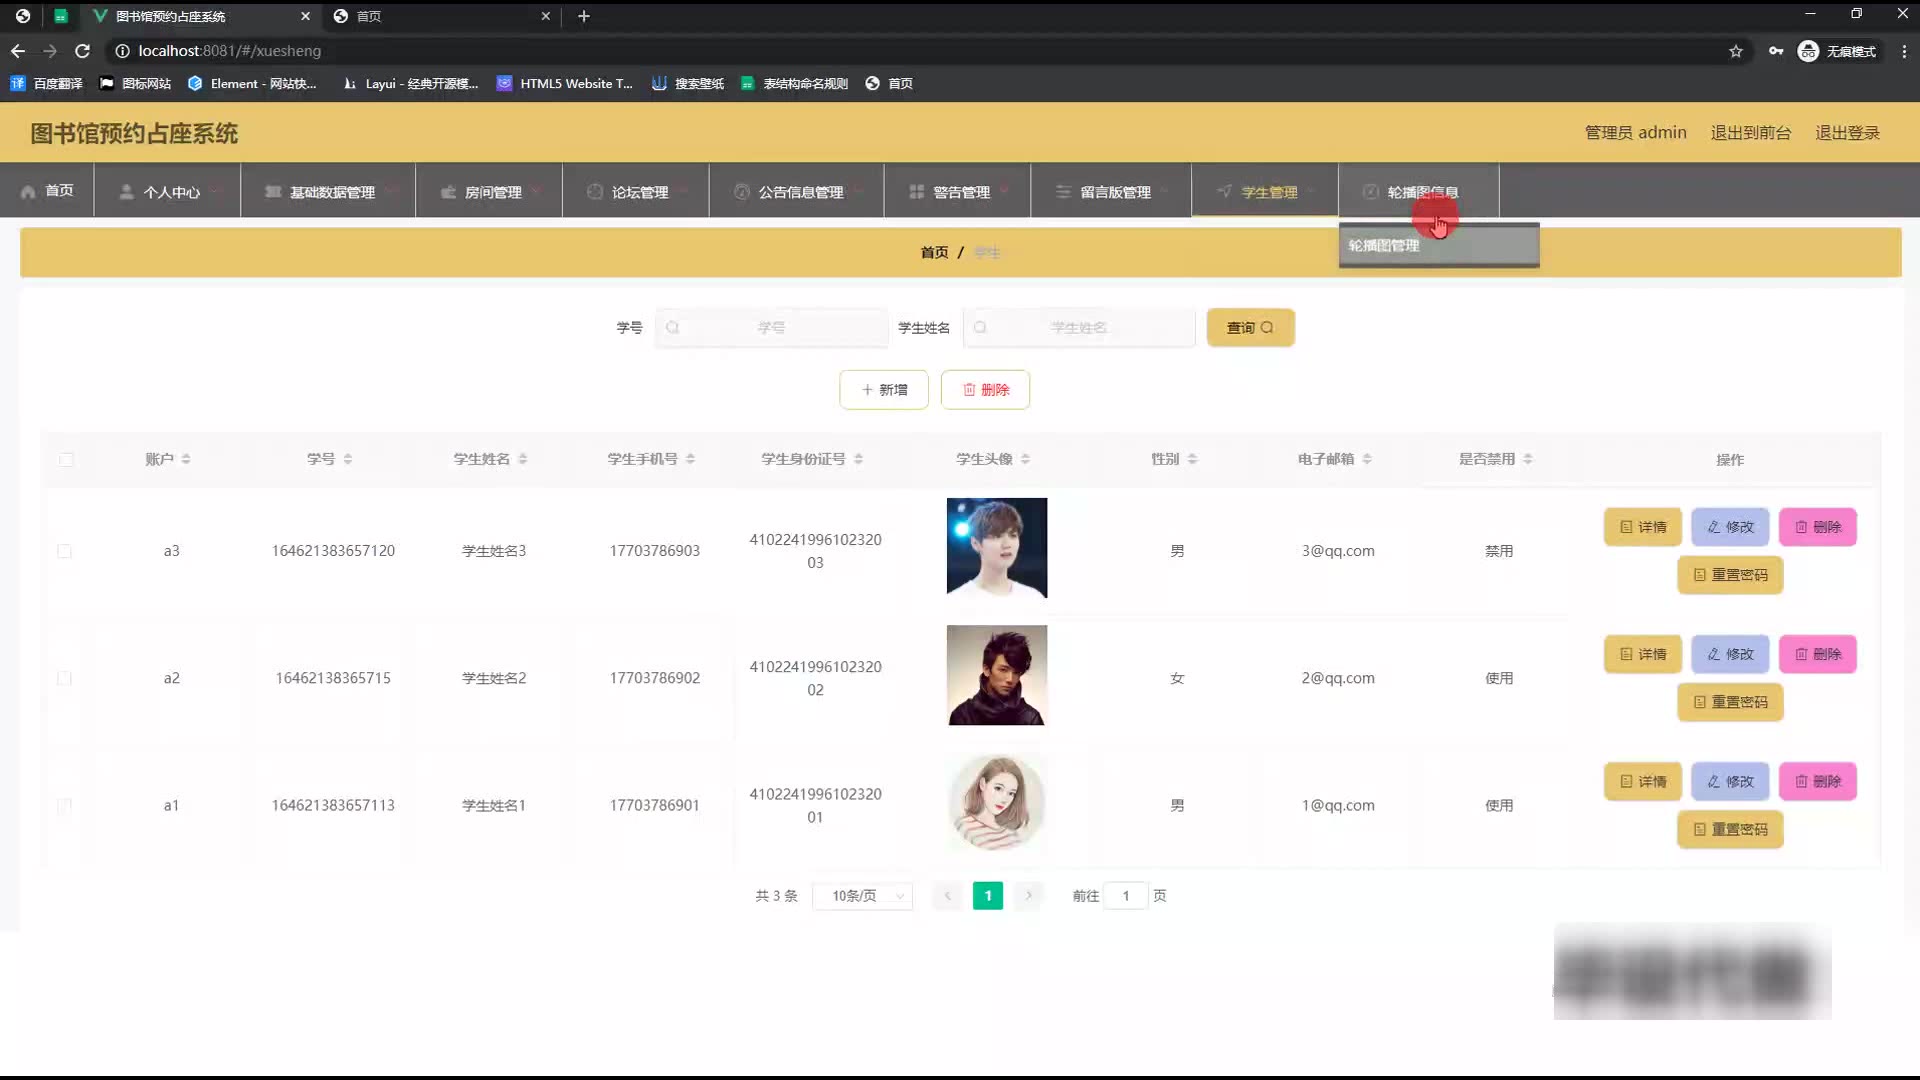Click the 首页 home nav icon

point(28,192)
